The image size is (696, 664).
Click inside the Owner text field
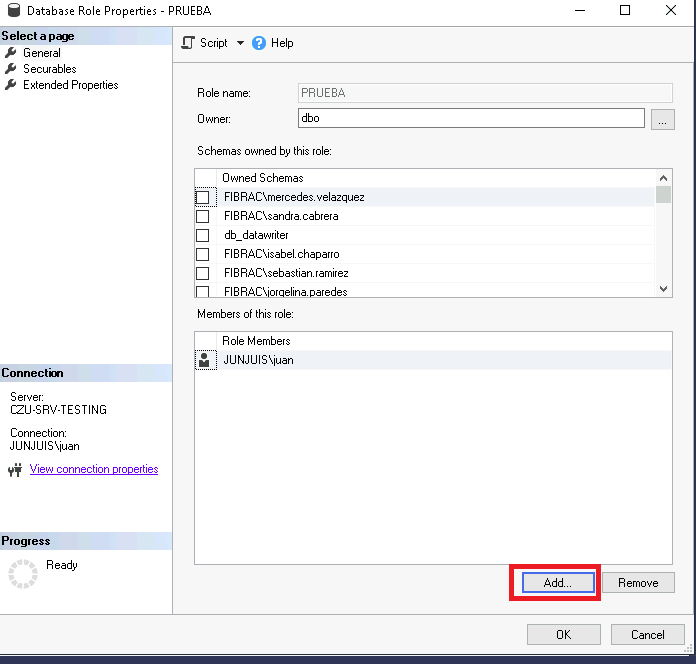(x=470, y=118)
